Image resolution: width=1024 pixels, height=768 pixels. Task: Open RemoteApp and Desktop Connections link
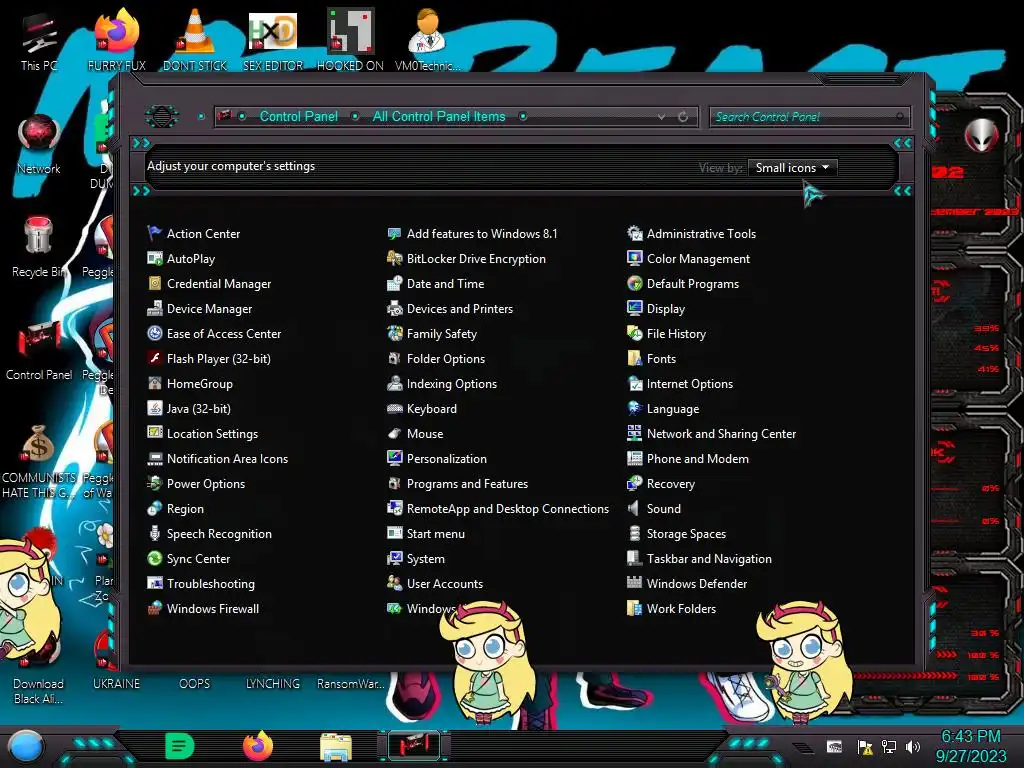point(508,509)
